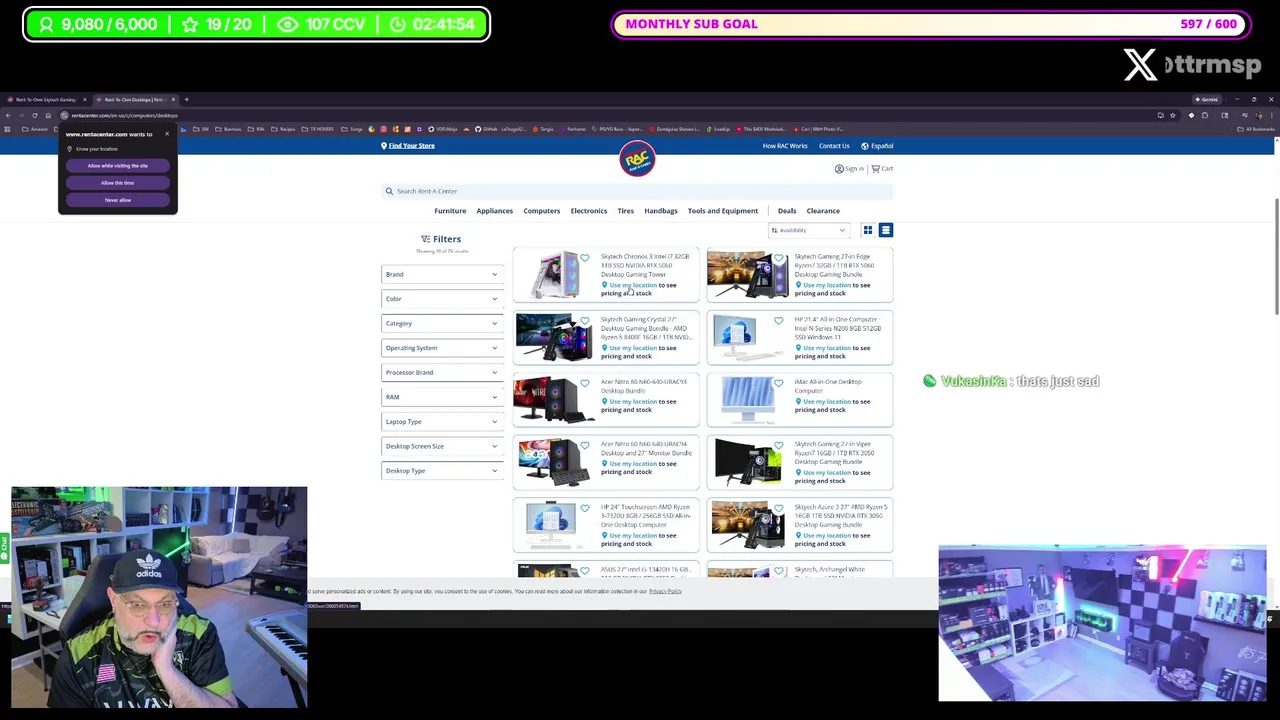Open the Computers menu

click(541, 211)
